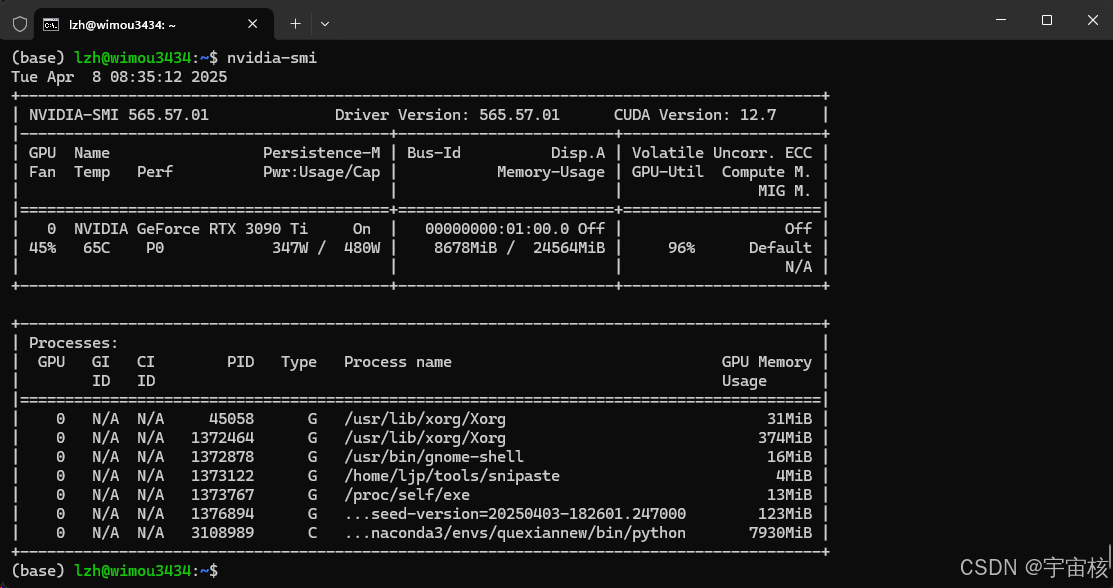This screenshot has height=588, width=1113.
Task: Click the "GPU Memory" column header
Action: [x=767, y=362]
